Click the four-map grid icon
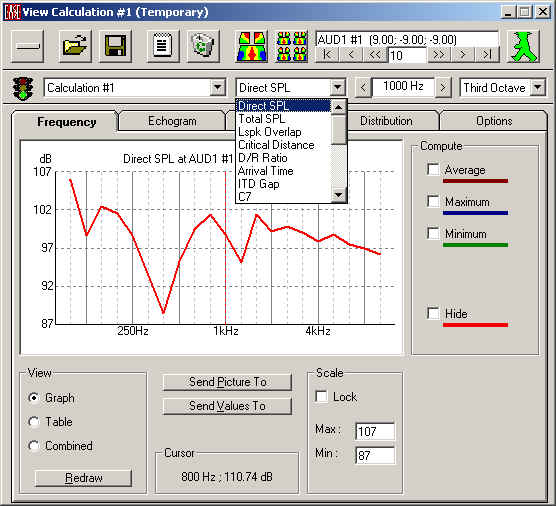556x506 pixels. 292,46
